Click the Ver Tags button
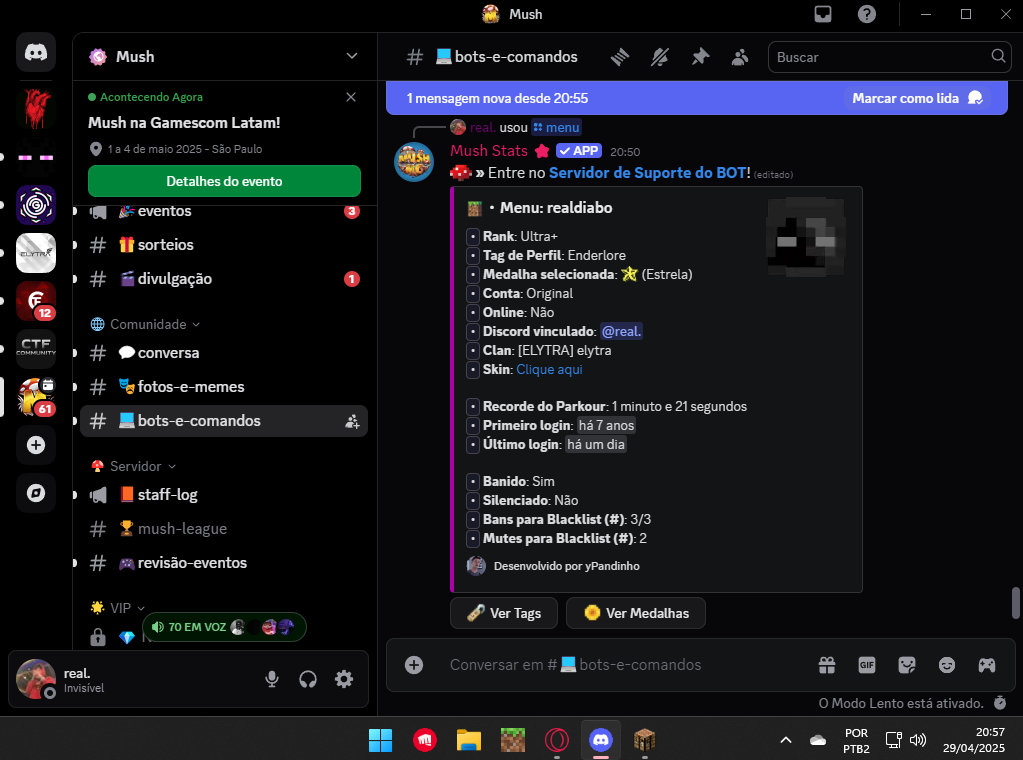This screenshot has height=760, width=1023. (504, 613)
